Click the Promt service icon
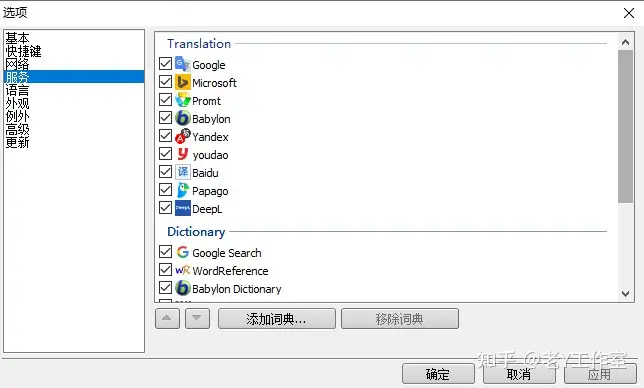644x388 pixels. coord(183,100)
